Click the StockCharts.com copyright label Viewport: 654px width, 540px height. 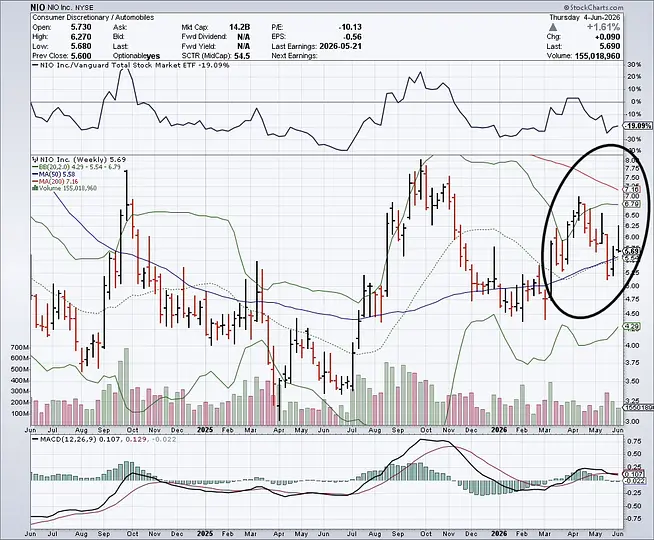click(x=593, y=8)
